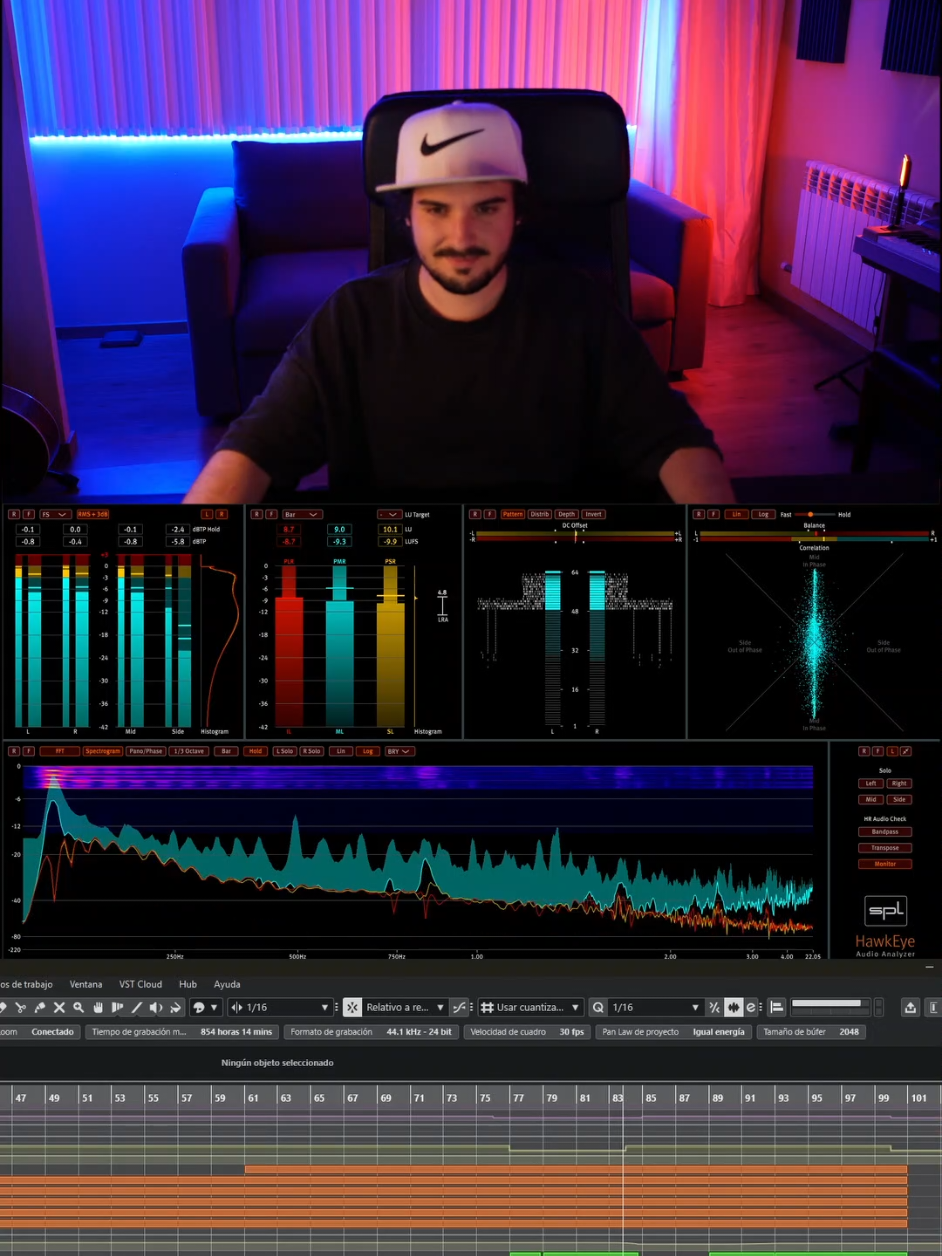Select the scissors split tool
The width and height of the screenshot is (942, 1256).
tap(20, 1007)
